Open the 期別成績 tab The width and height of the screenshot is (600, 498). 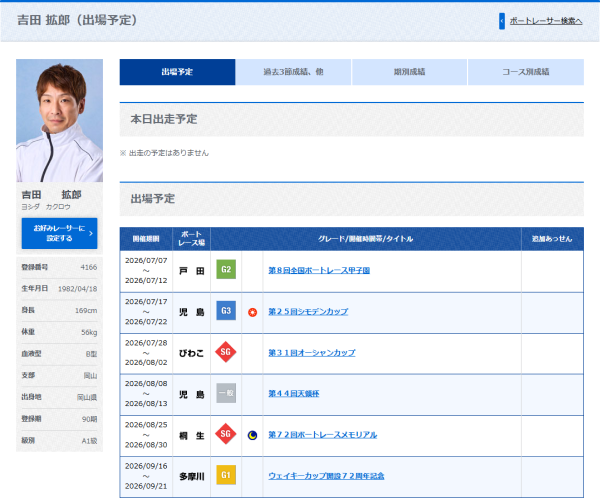pos(409,72)
